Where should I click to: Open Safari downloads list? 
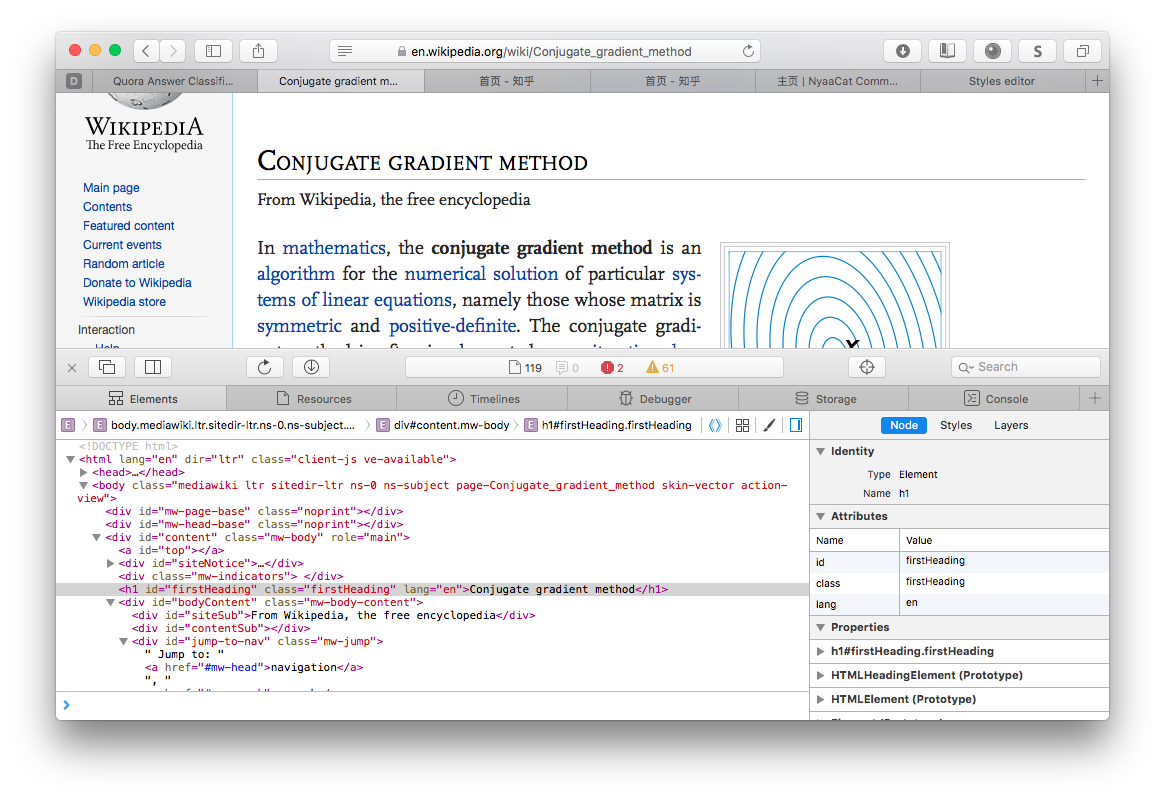click(902, 51)
